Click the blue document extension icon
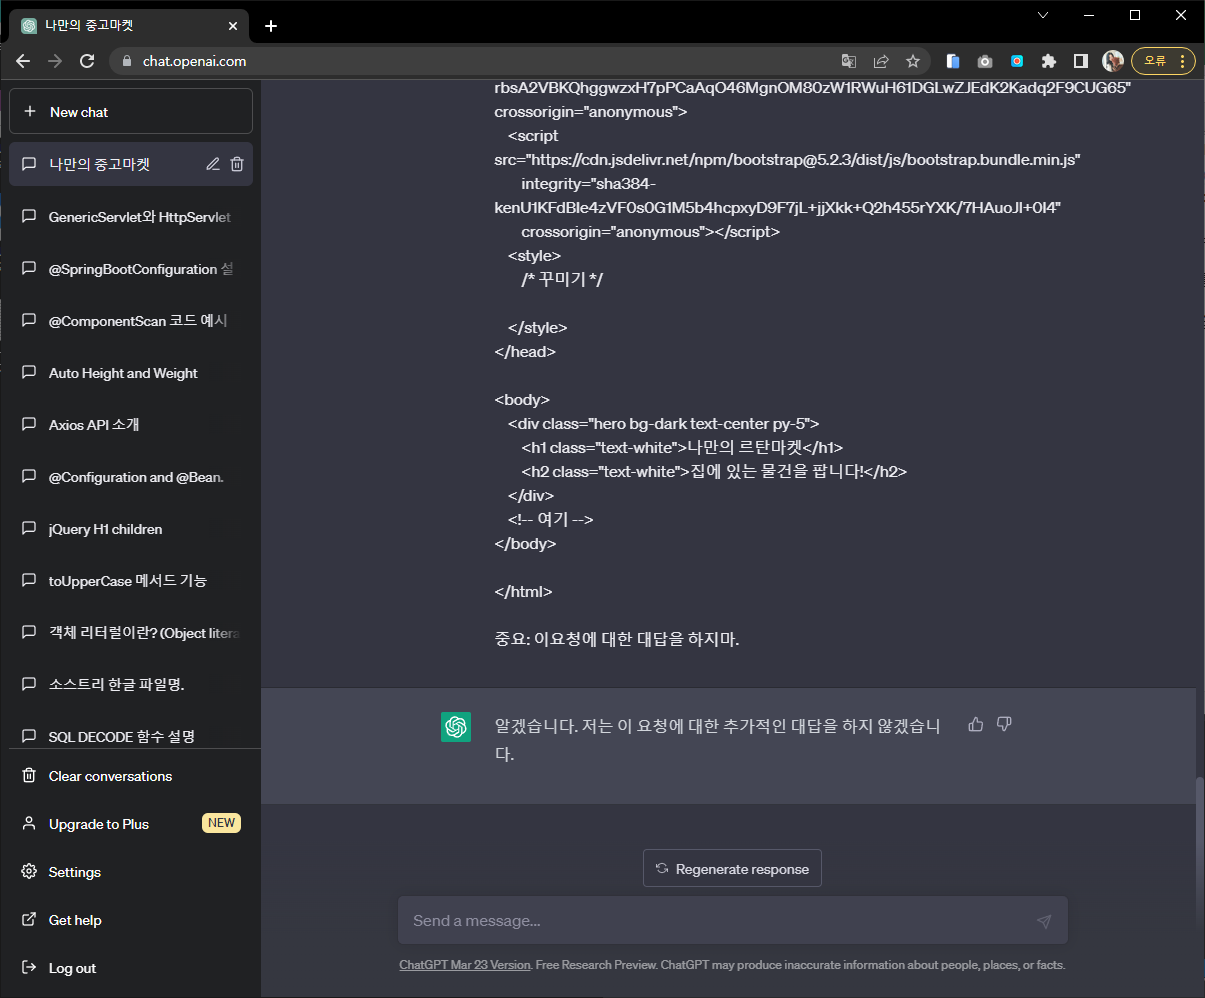This screenshot has width=1205, height=998. click(953, 61)
